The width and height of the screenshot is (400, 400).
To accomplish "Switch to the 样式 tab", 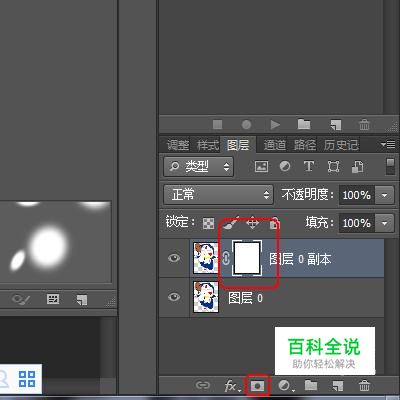I will pos(208,145).
